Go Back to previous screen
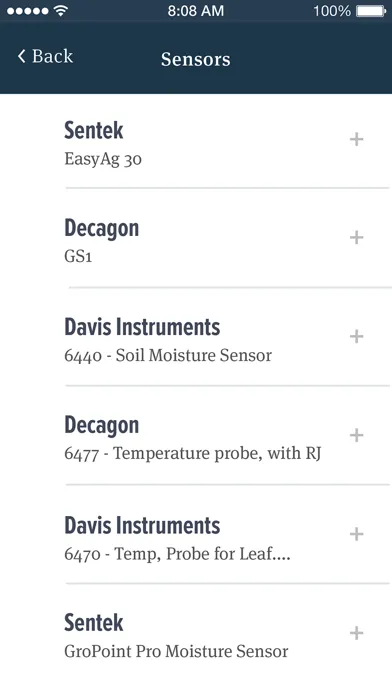392x696 pixels. coord(45,56)
